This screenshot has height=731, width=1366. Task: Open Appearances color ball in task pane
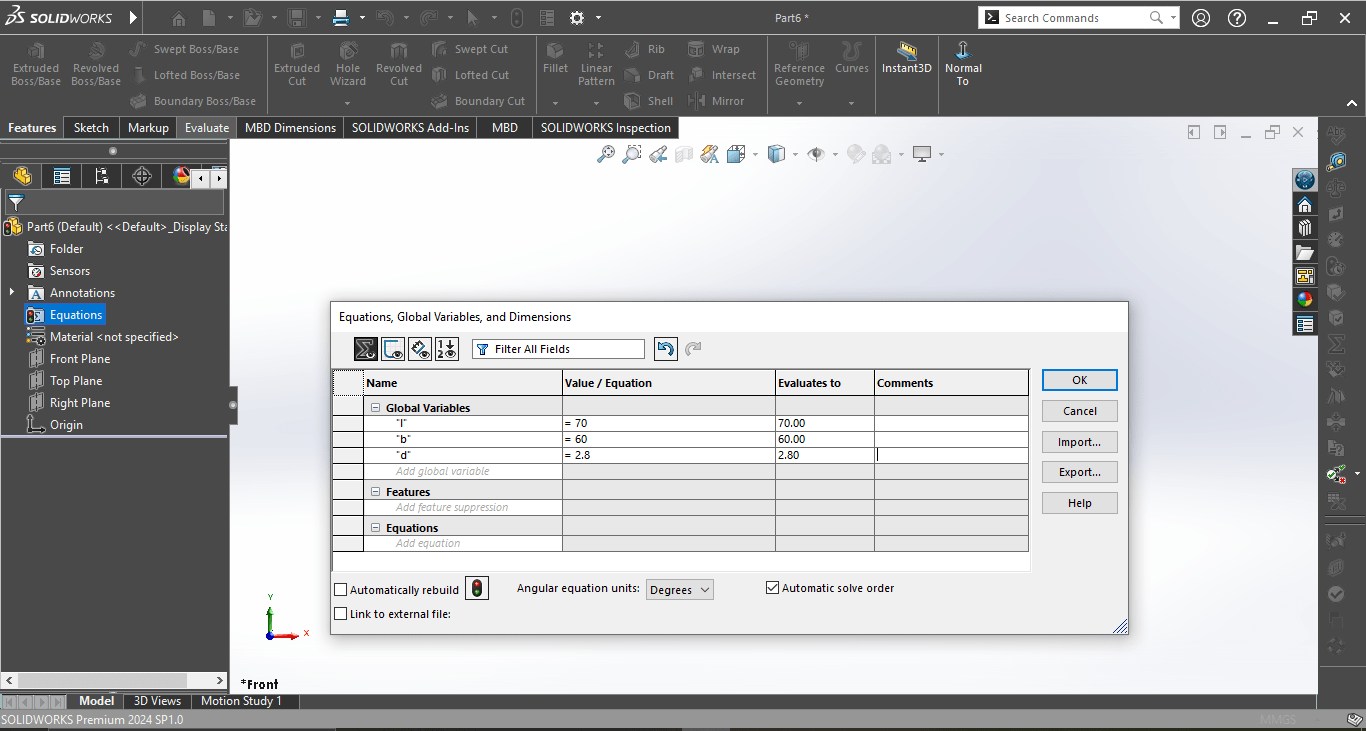[1304, 299]
